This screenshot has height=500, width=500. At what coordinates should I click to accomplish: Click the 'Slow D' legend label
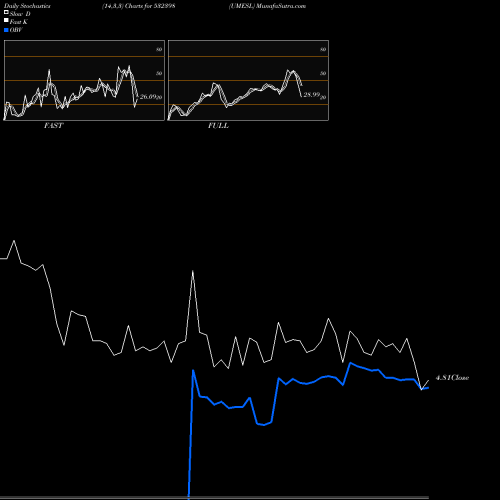[x=20, y=14]
